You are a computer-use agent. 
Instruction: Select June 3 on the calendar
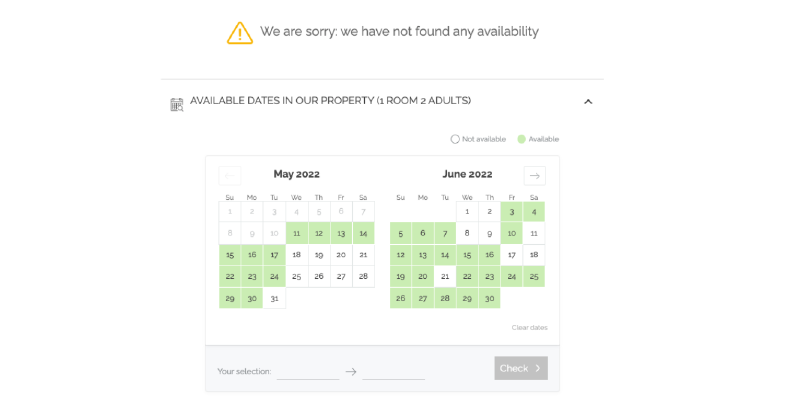point(511,212)
